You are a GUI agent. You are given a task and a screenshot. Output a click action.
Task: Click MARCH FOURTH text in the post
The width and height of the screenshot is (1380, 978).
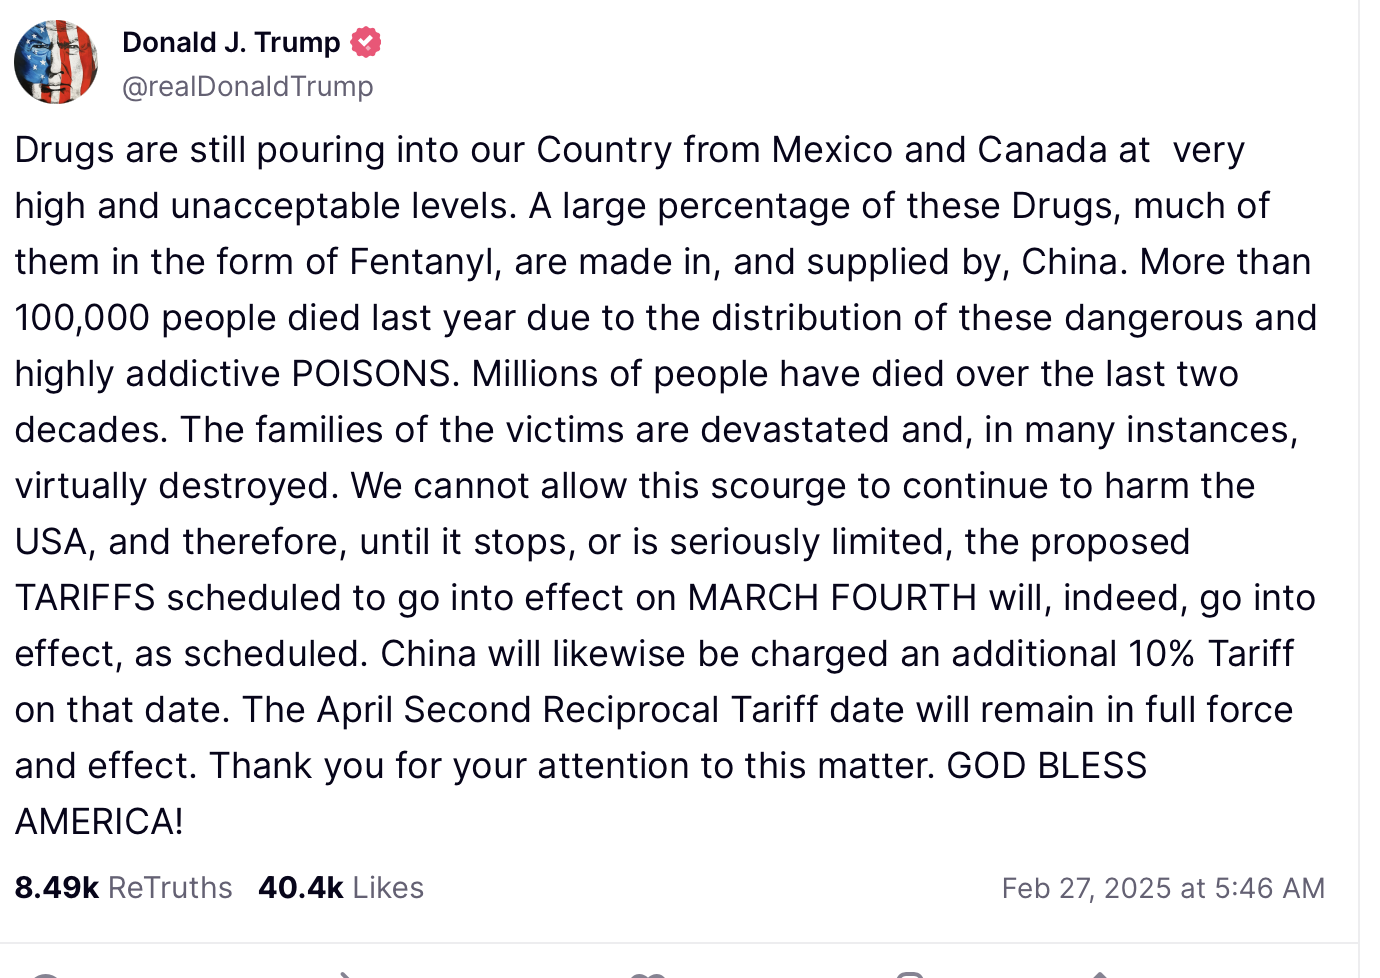click(832, 598)
